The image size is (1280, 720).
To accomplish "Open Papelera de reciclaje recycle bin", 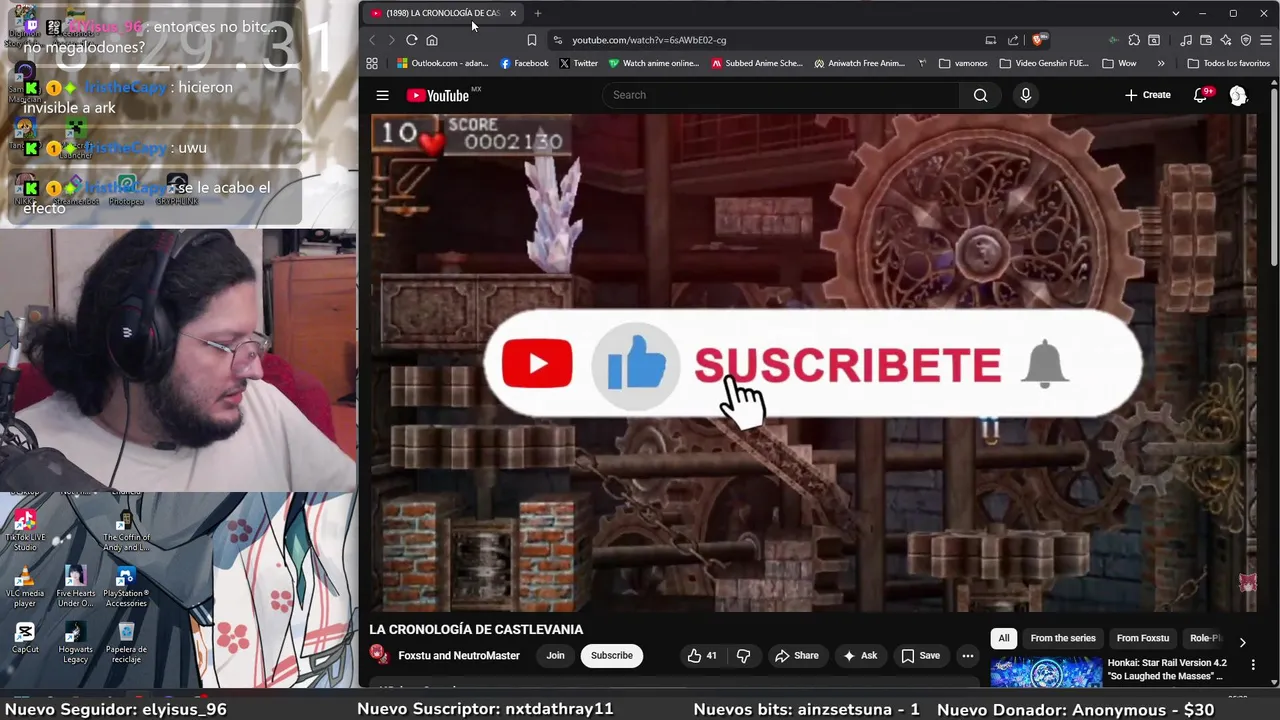I will click(x=126, y=643).
